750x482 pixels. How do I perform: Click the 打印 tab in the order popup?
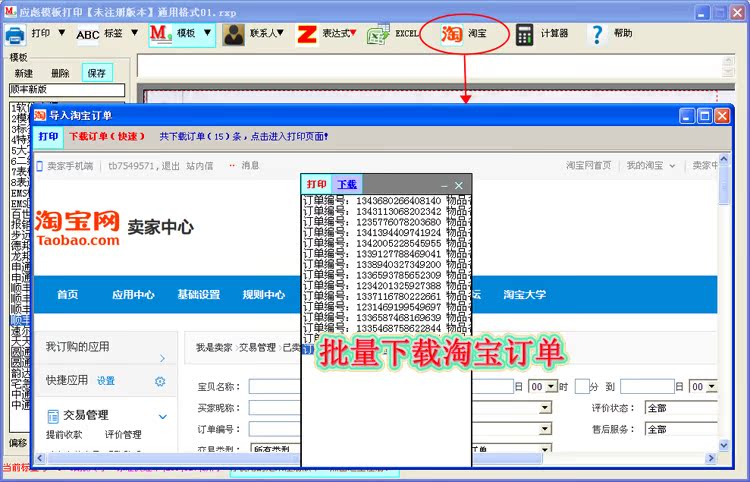coord(316,184)
